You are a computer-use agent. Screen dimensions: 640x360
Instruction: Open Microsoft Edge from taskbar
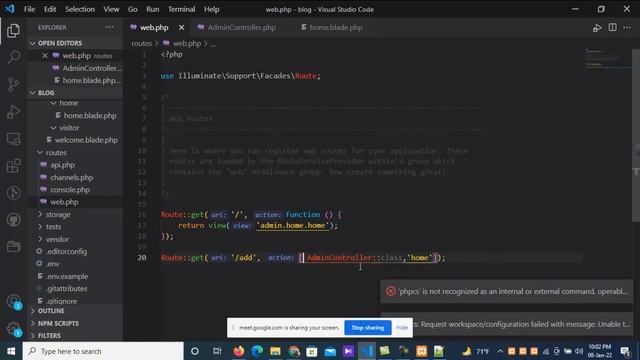click(257, 351)
